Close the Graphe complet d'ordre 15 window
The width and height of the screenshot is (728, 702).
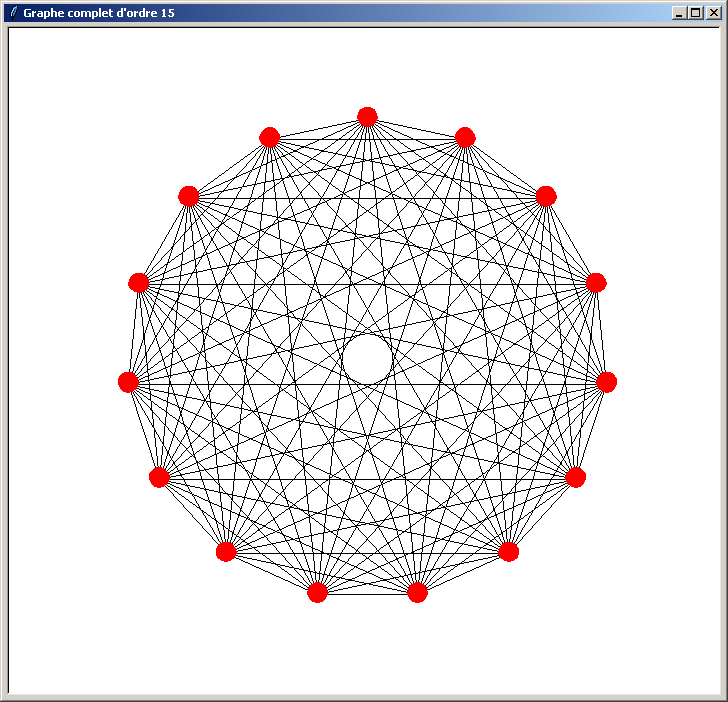pos(713,13)
